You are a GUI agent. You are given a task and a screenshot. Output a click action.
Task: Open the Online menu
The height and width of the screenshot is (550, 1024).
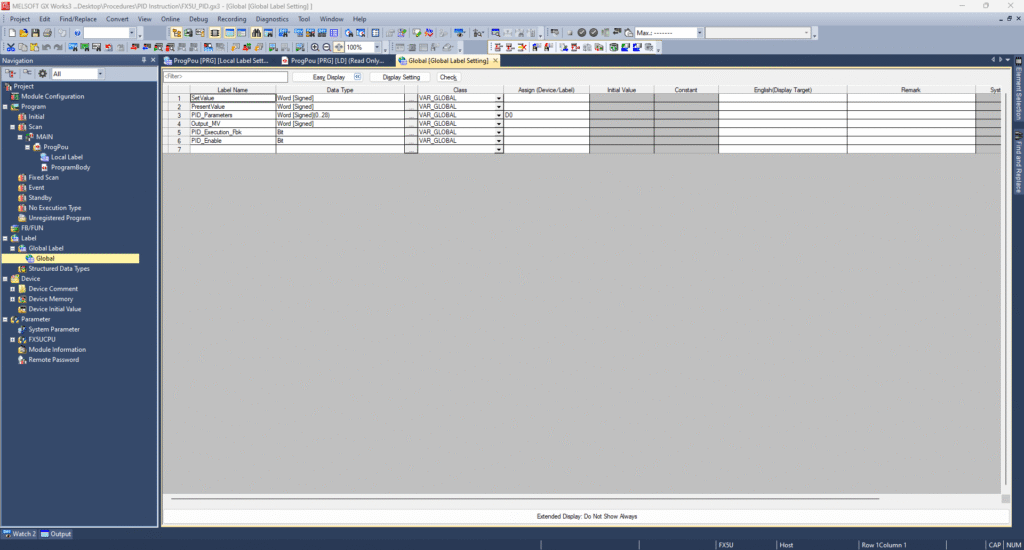point(170,19)
